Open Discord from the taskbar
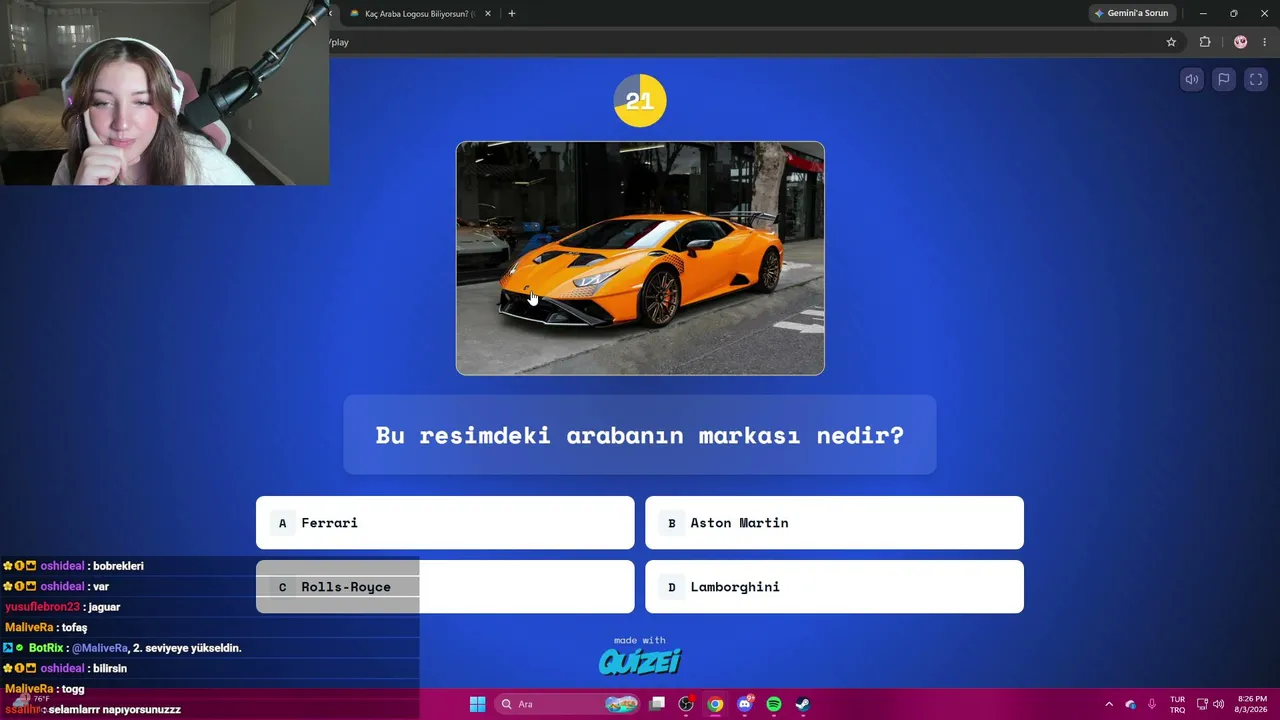Viewport: 1280px width, 720px height. (x=745, y=704)
